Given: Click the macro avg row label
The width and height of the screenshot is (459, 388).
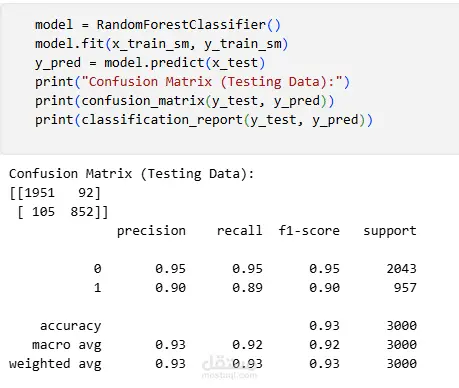Looking at the screenshot, I should coord(67,345).
